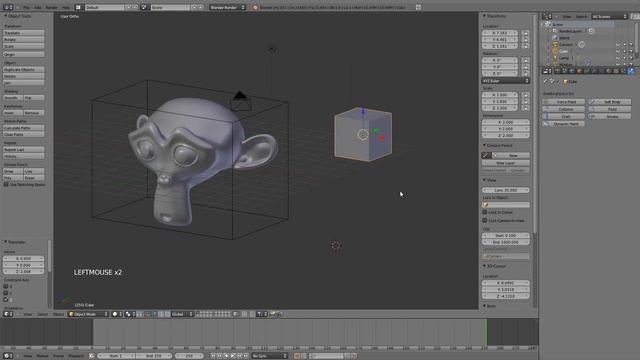
Task: Open the File menu
Action: pyautogui.click(x=26, y=7)
